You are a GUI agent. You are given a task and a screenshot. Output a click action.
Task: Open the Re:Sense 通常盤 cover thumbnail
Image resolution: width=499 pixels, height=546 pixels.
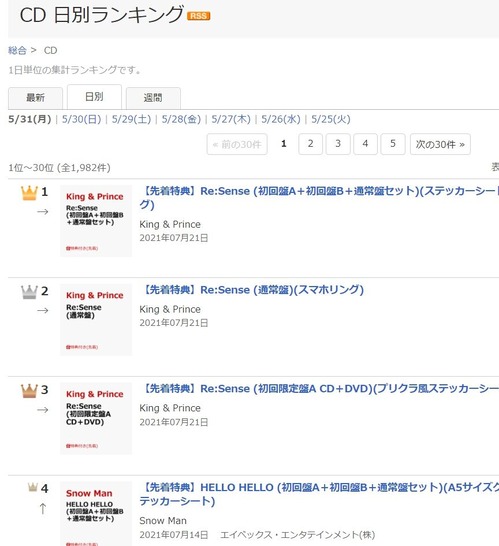(x=96, y=320)
